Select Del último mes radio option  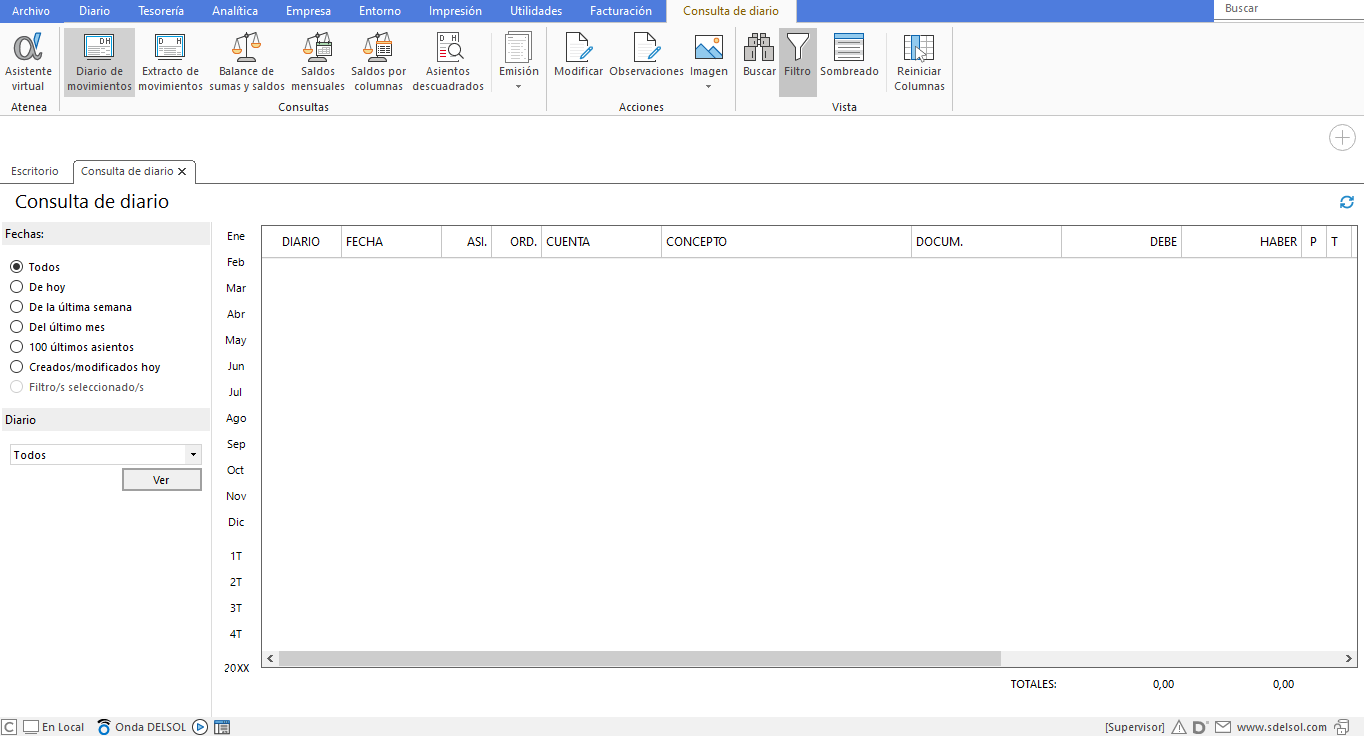[16, 327]
